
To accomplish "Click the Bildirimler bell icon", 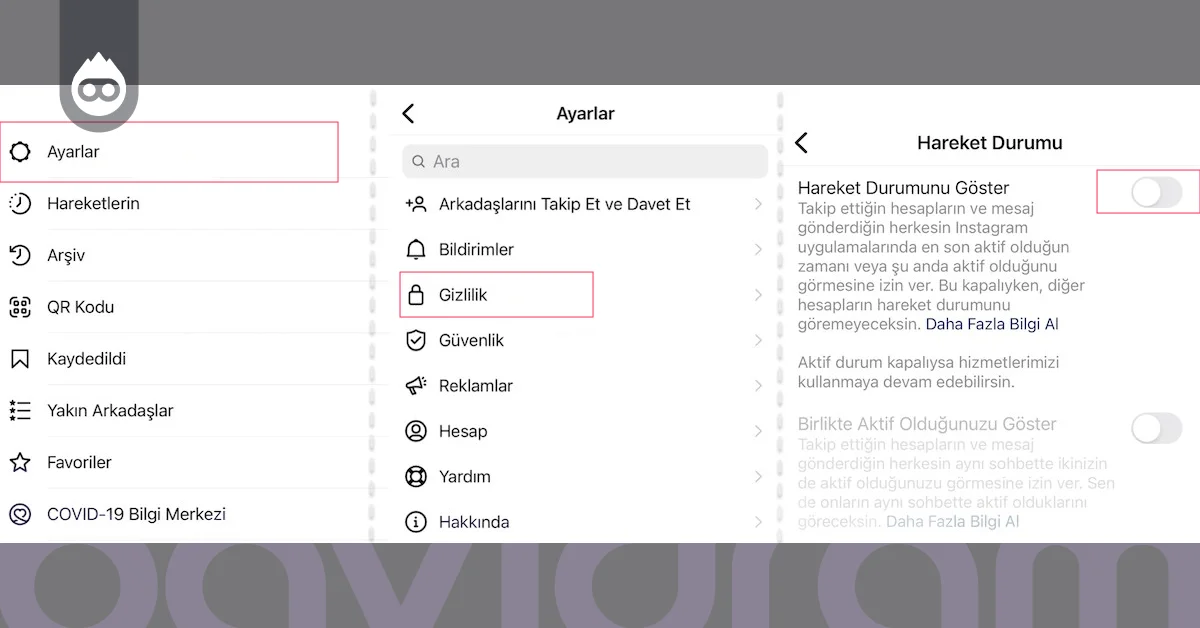I will 416,249.
